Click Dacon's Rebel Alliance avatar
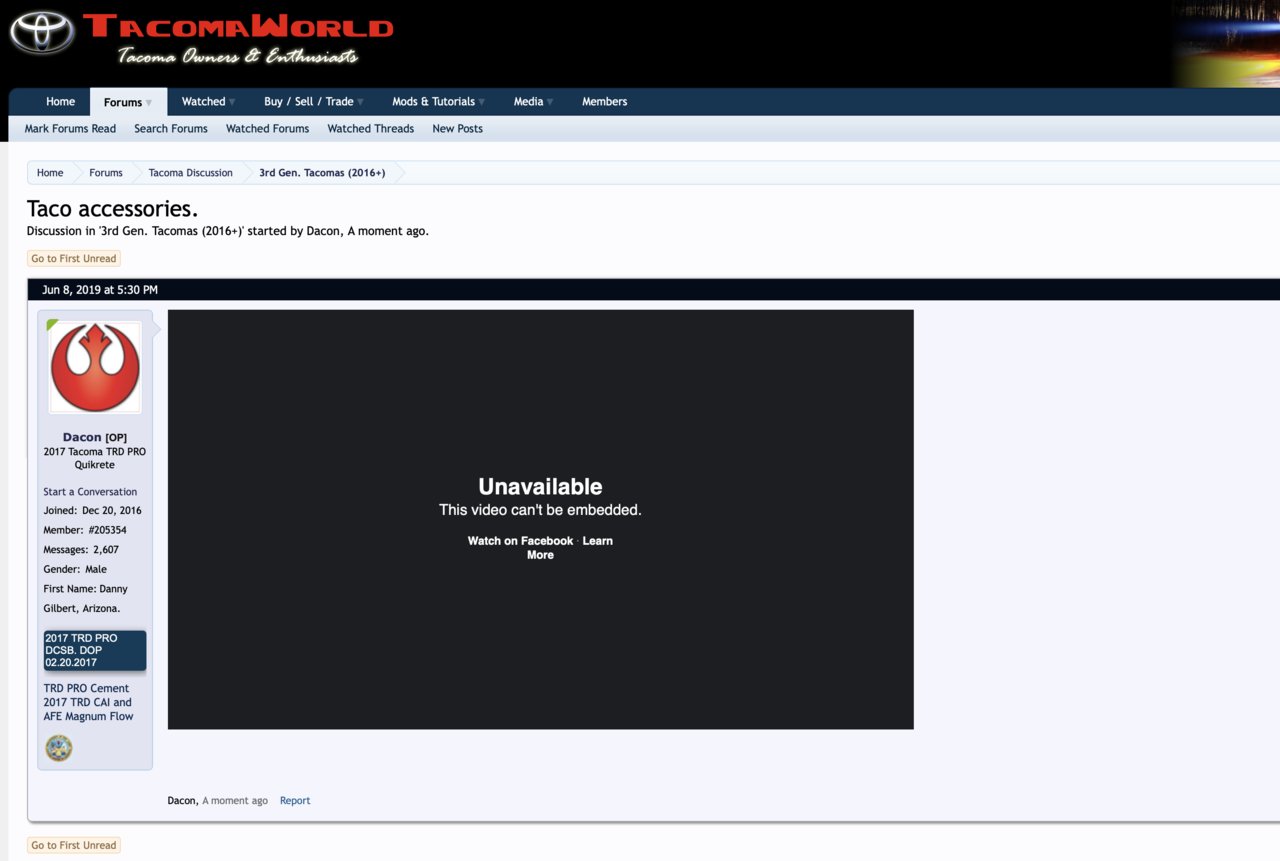This screenshot has width=1280, height=861. (x=95, y=367)
